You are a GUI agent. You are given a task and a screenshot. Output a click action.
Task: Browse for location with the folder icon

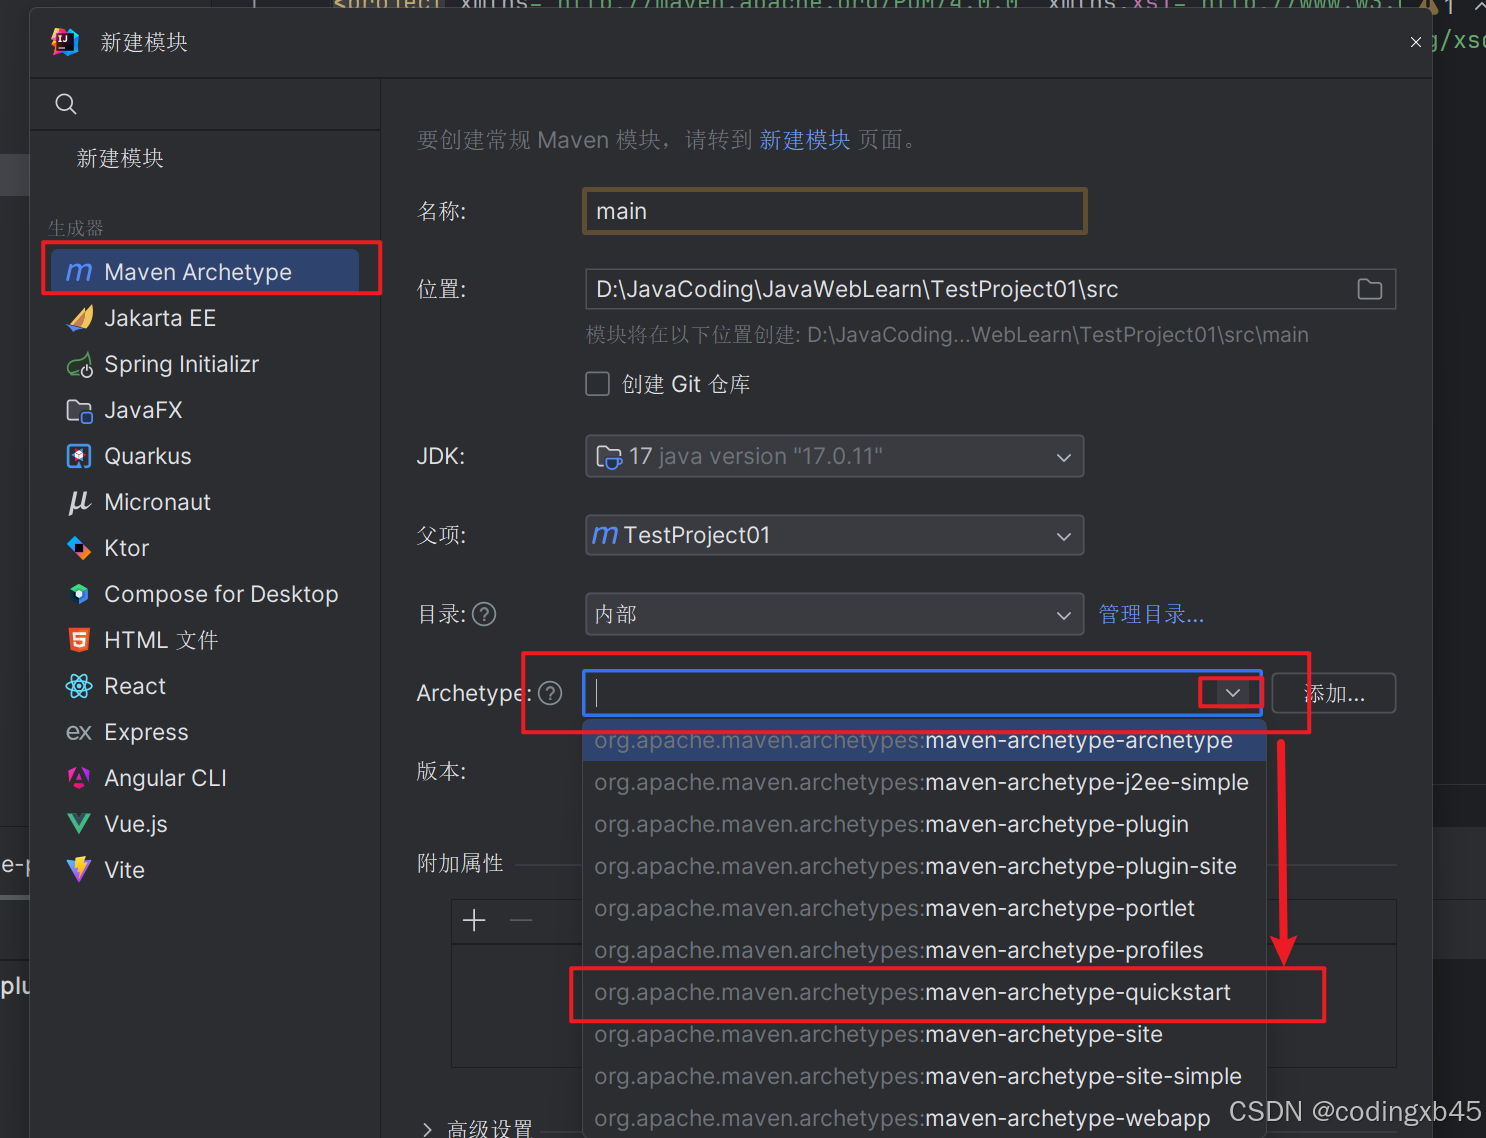click(x=1370, y=289)
